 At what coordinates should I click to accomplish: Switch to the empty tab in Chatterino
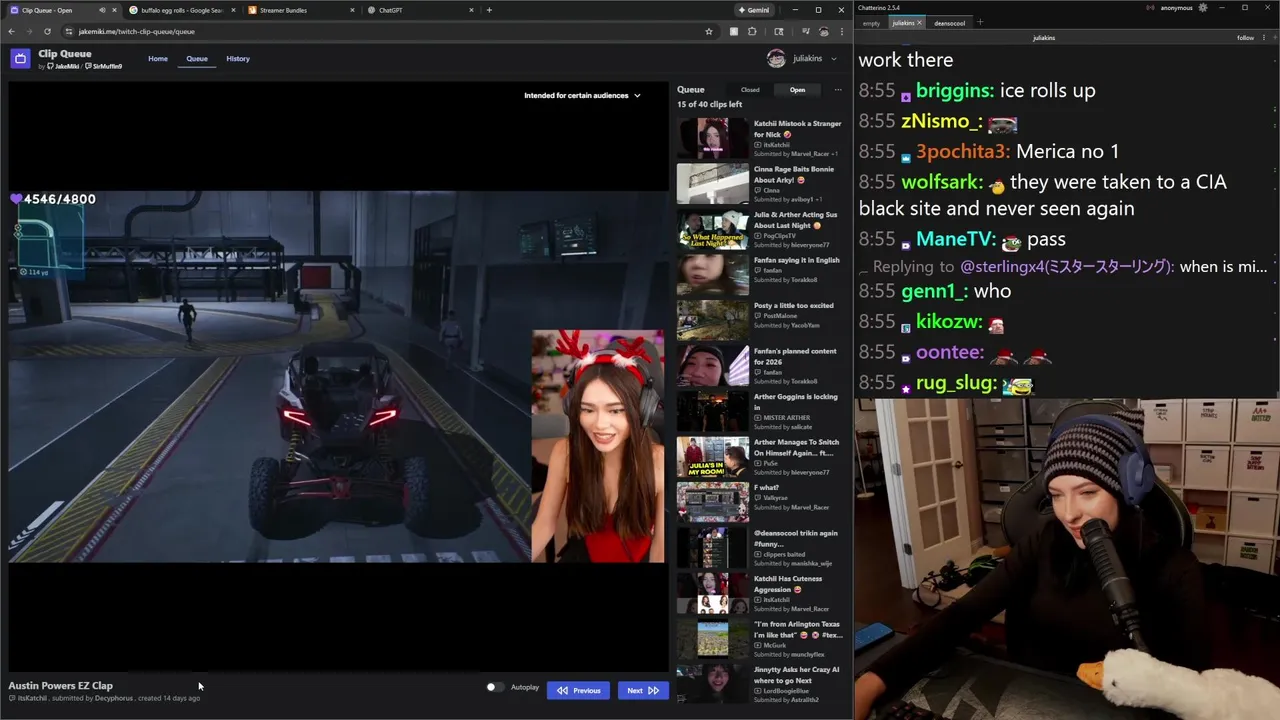(x=872, y=23)
